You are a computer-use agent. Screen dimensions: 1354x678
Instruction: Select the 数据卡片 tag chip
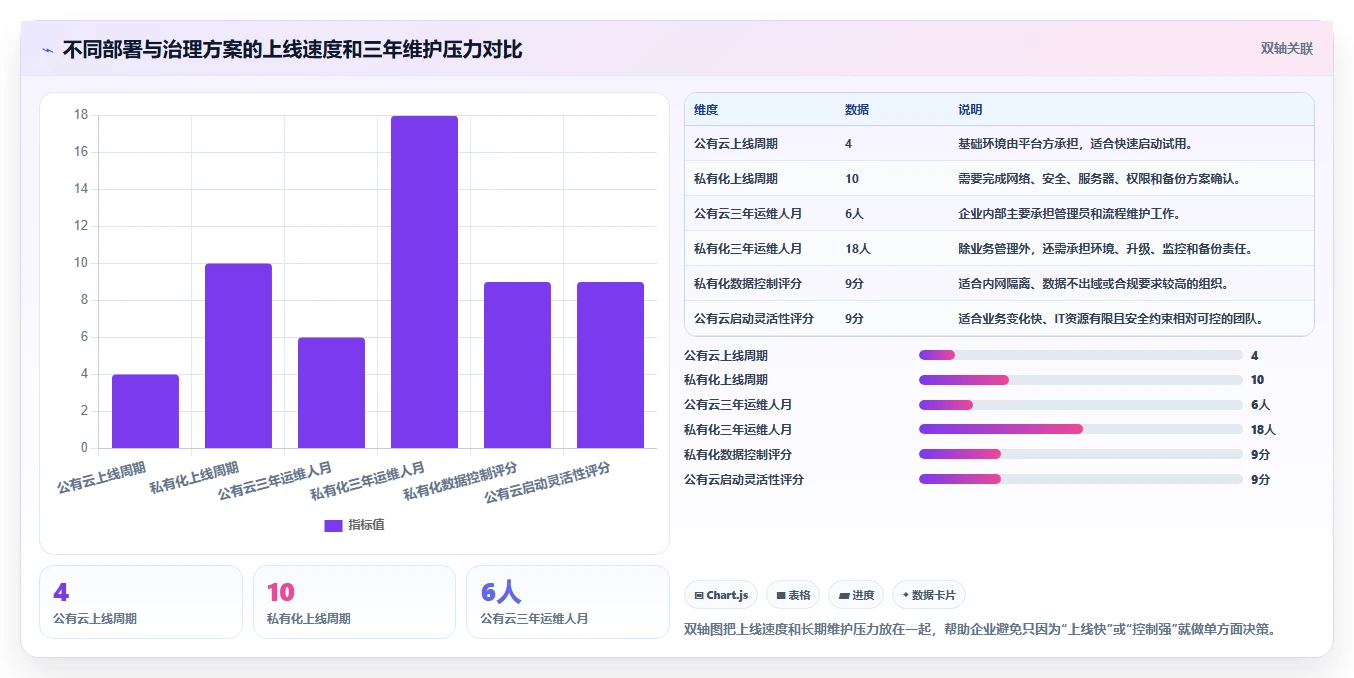pos(928,595)
